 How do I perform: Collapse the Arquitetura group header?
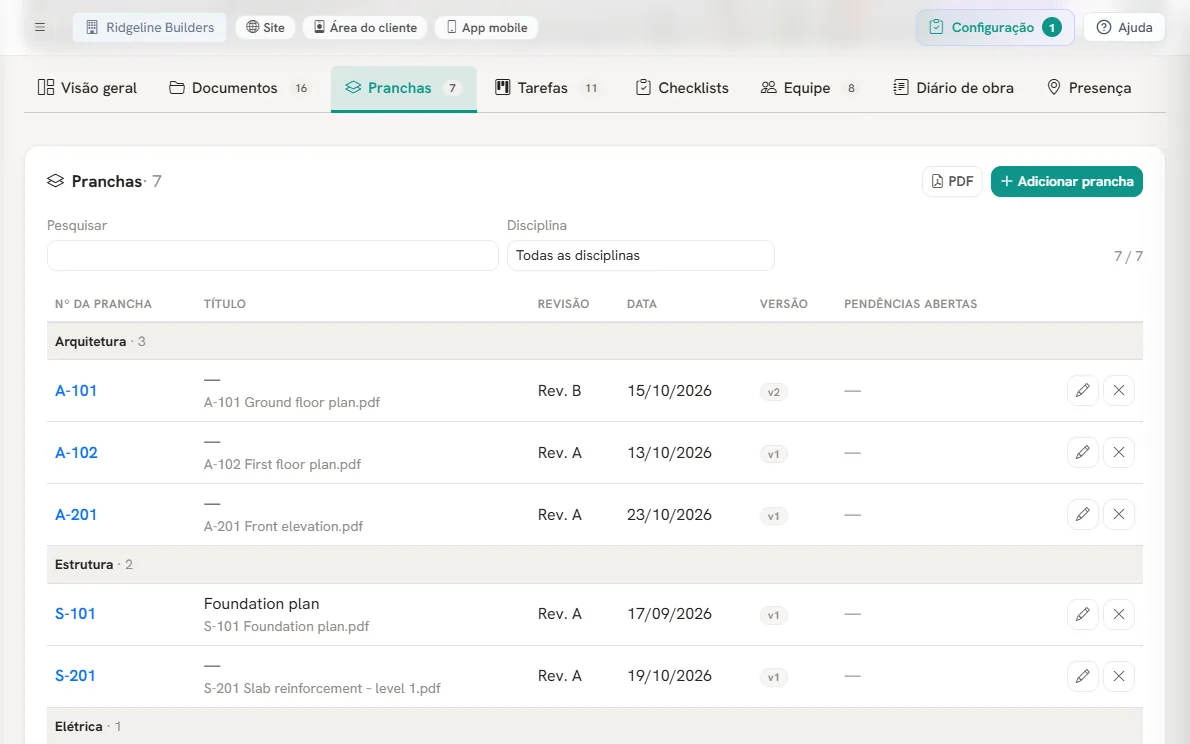coord(595,342)
